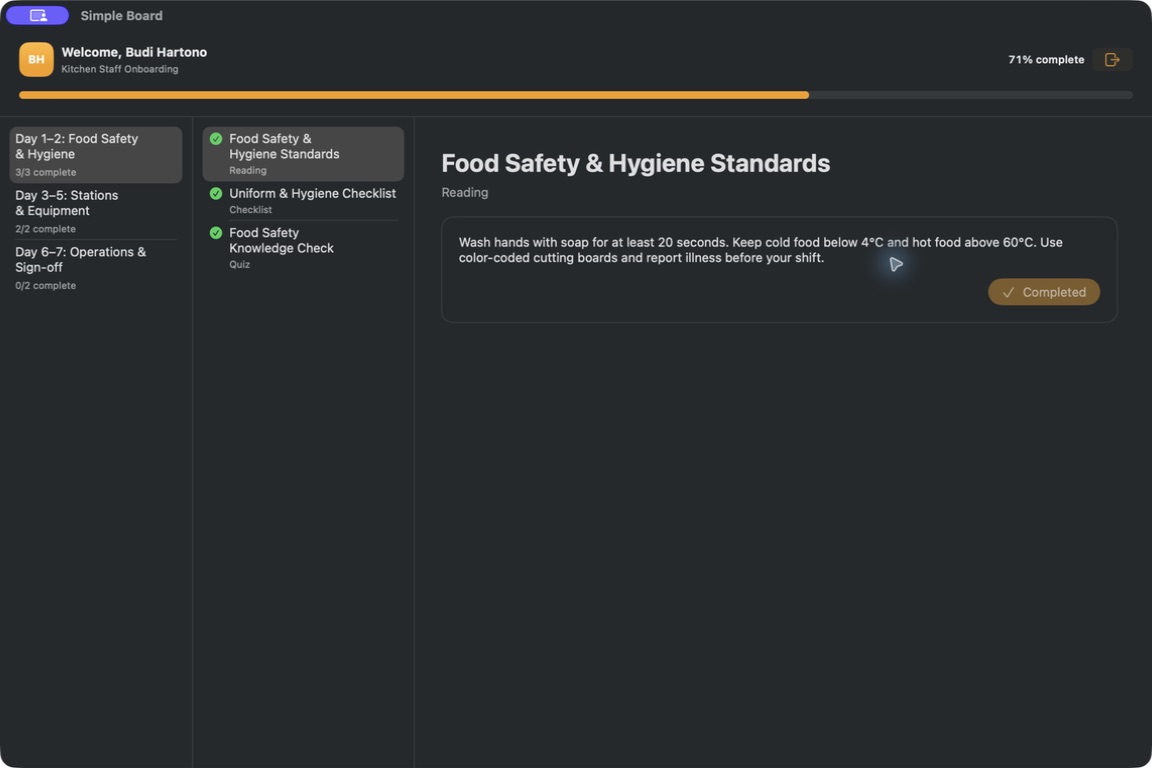
Task: Click the green checkmark beside Food Safety & Hygiene Standards
Action: click(216, 139)
